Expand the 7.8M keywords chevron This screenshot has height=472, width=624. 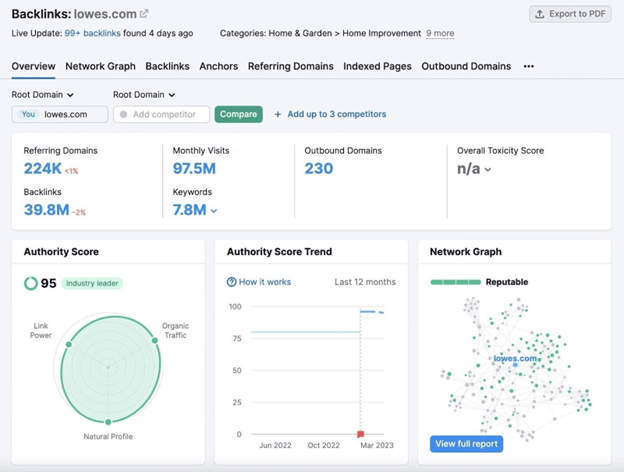214,211
